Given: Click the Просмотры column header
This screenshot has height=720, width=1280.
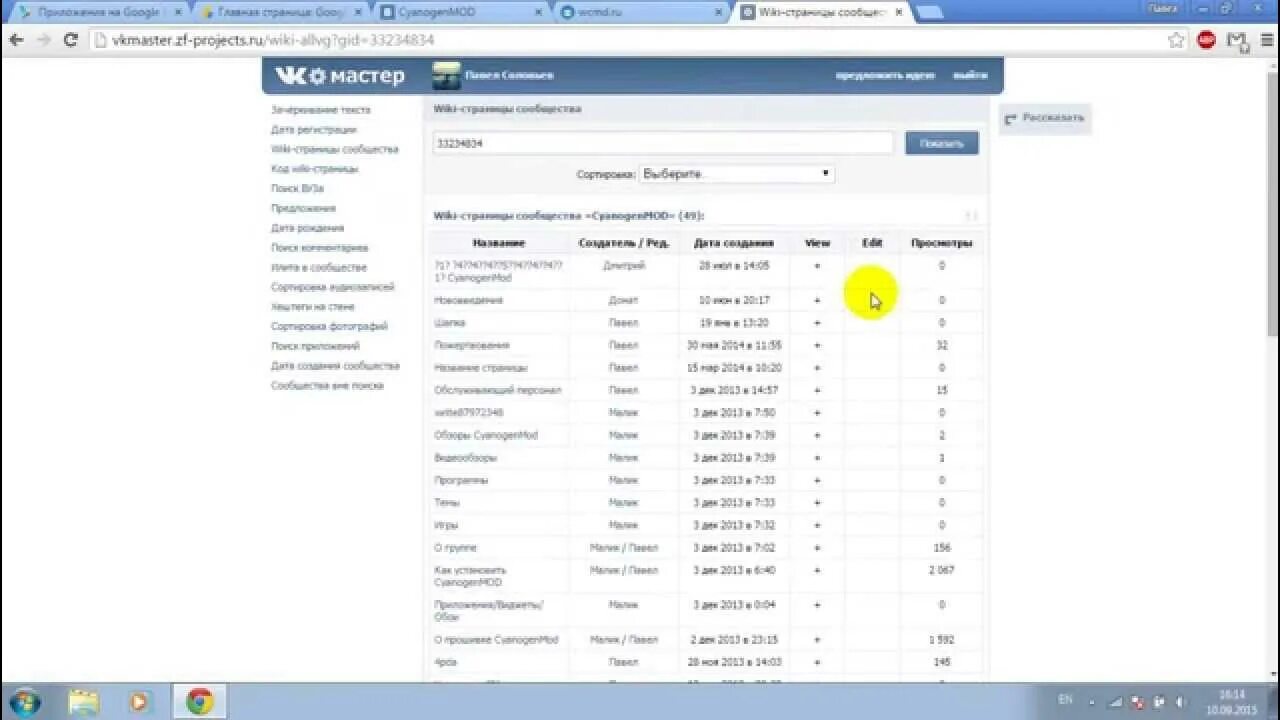Looking at the screenshot, I should click(x=941, y=243).
